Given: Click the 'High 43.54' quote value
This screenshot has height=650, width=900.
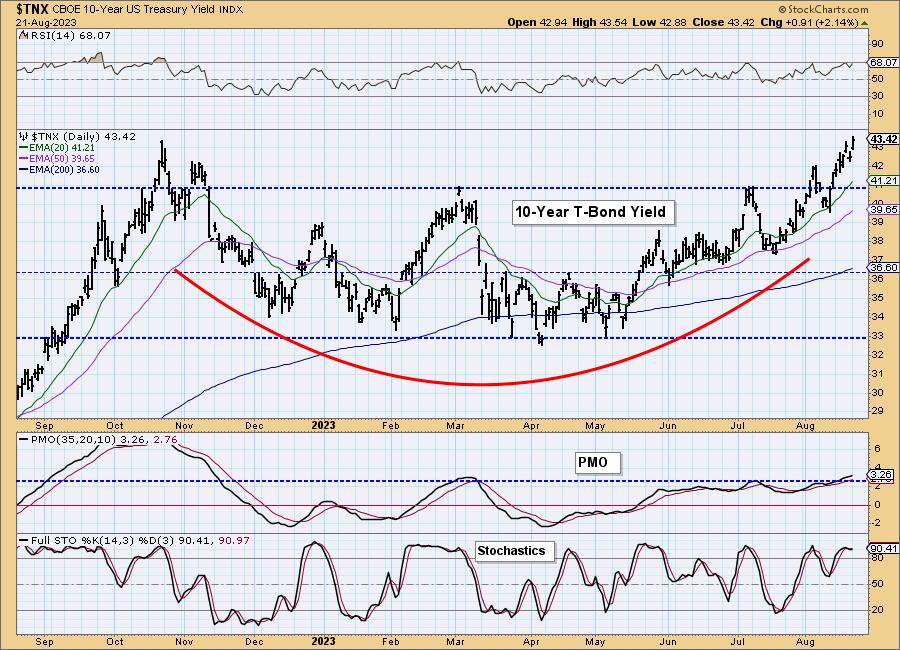Looking at the screenshot, I should (x=599, y=22).
